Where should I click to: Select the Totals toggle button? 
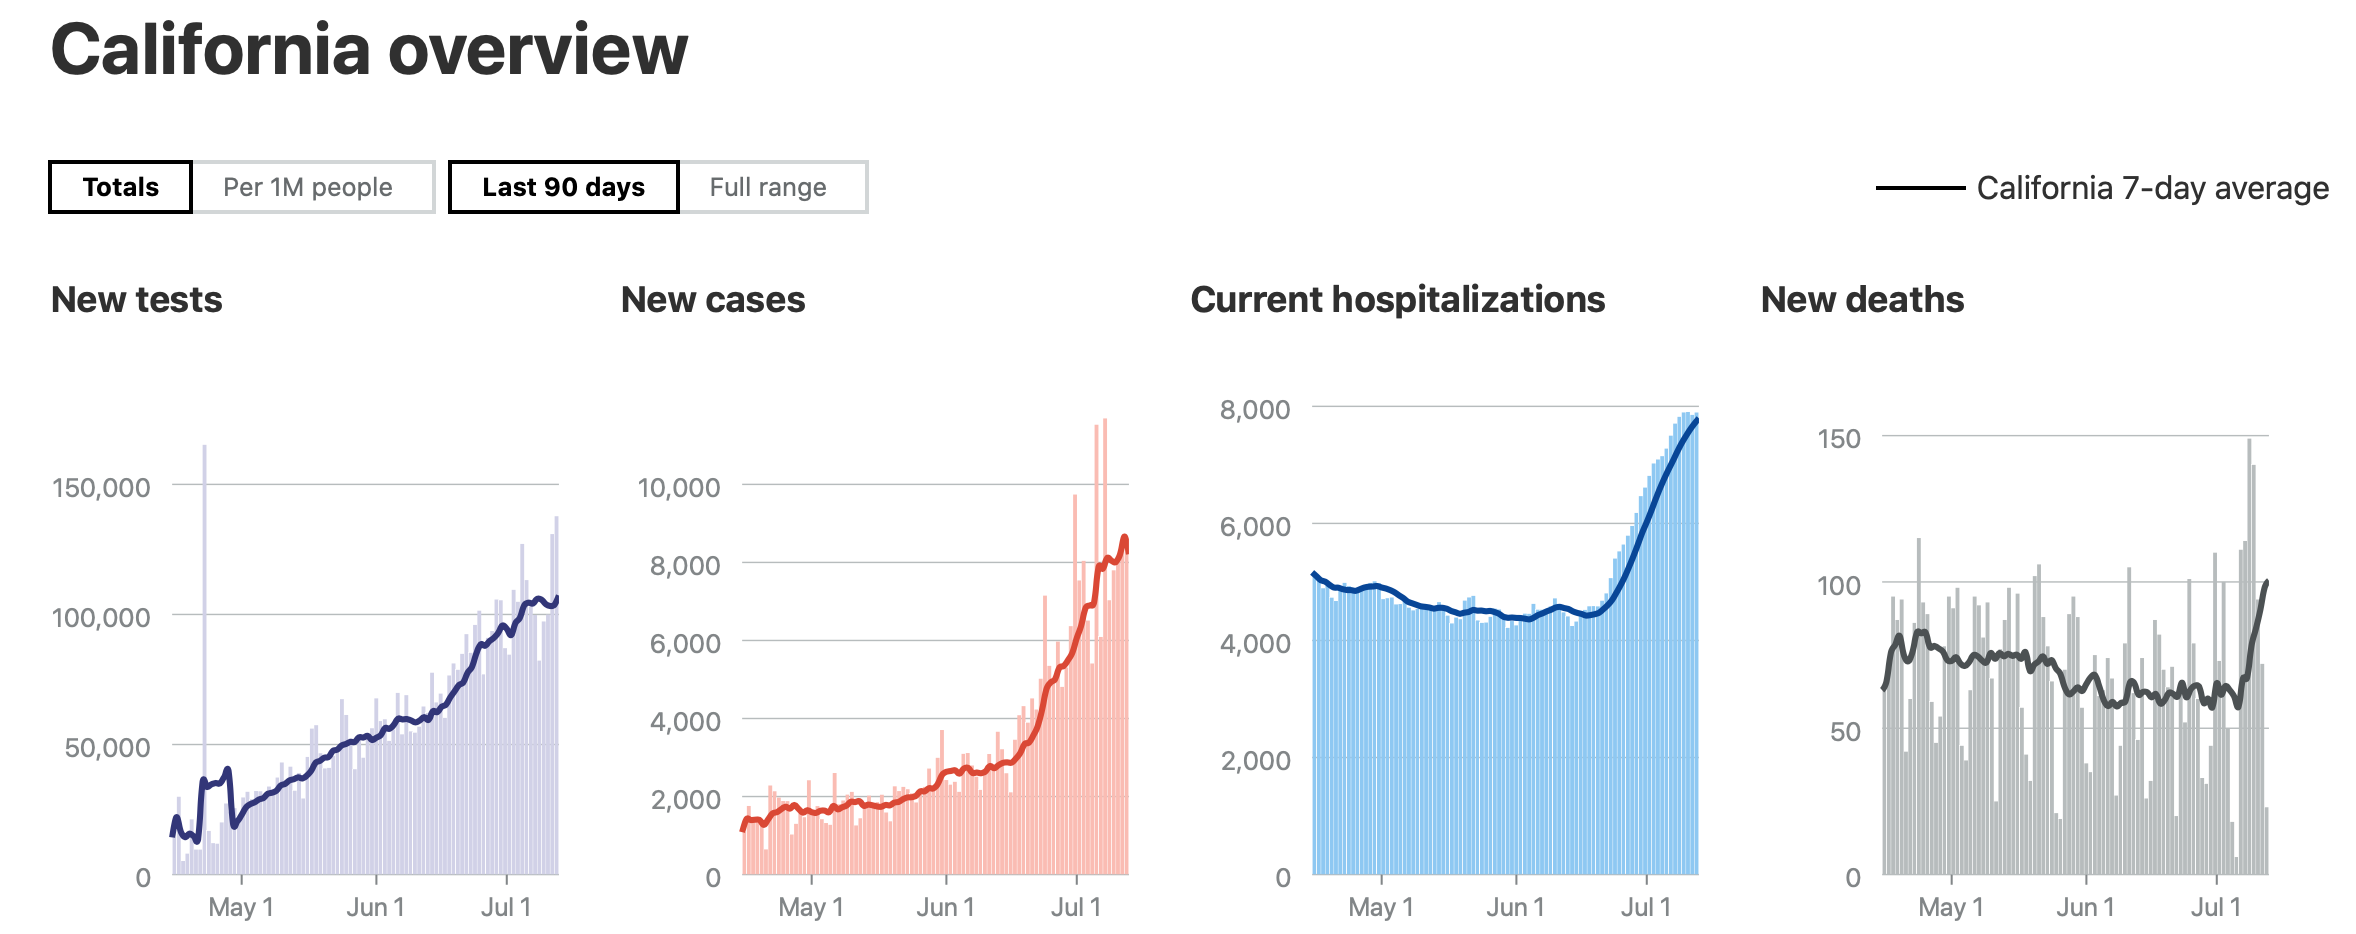click(x=120, y=187)
